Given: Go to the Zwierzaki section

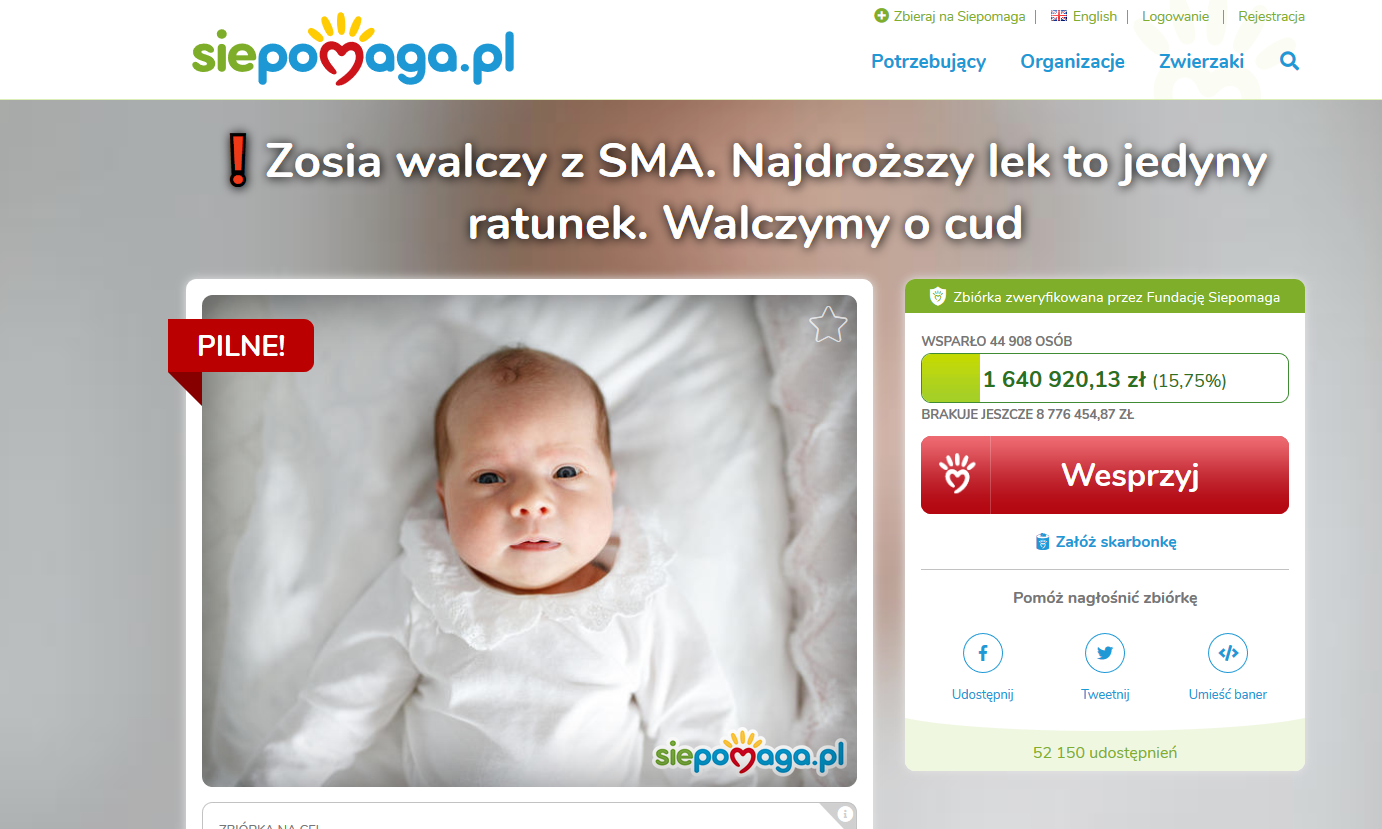Looking at the screenshot, I should point(1201,61).
